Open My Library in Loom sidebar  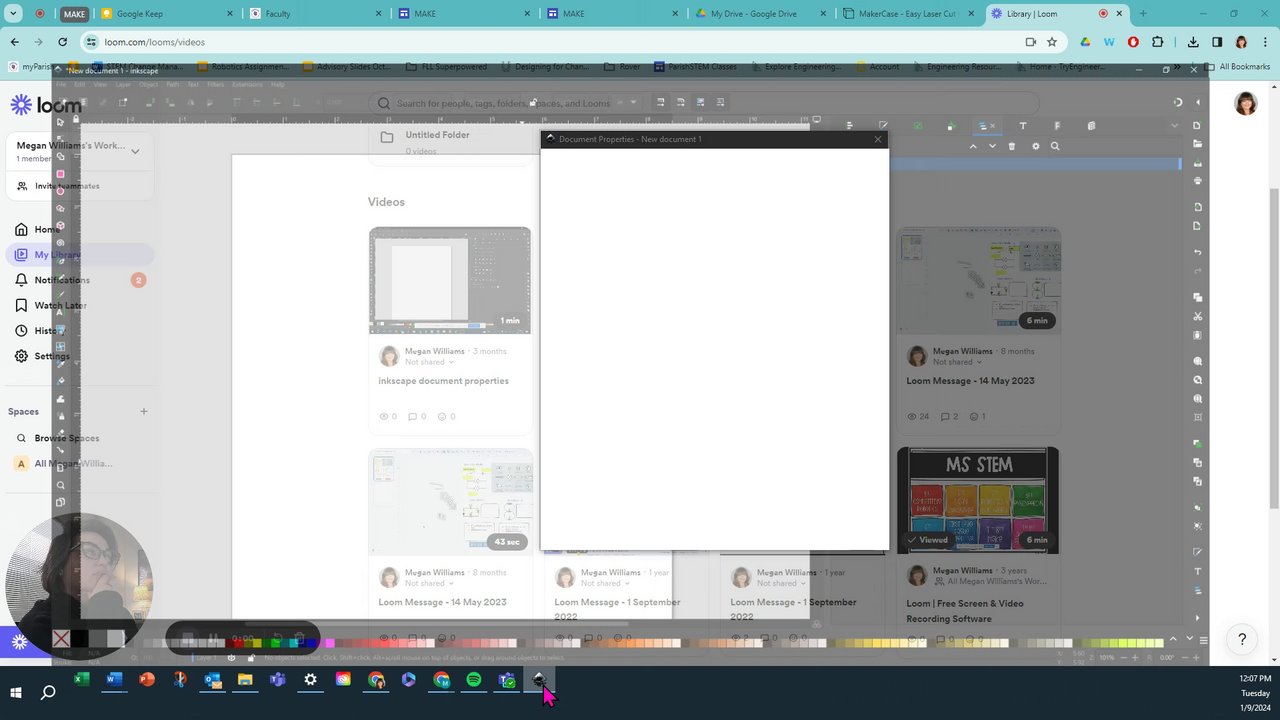tap(81, 255)
